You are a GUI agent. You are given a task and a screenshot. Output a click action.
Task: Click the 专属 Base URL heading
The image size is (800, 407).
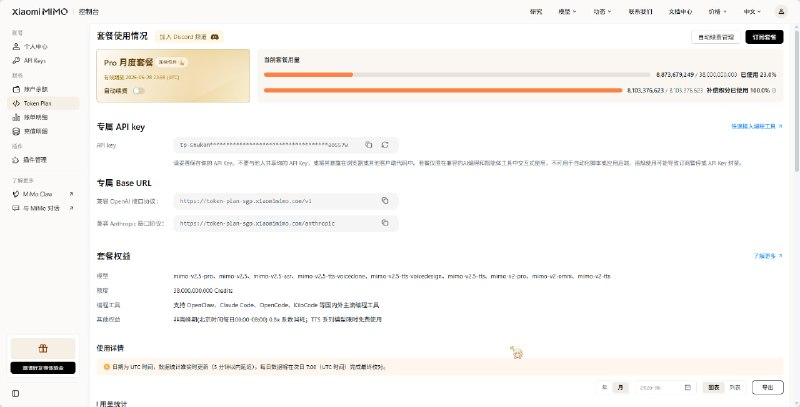coord(124,183)
